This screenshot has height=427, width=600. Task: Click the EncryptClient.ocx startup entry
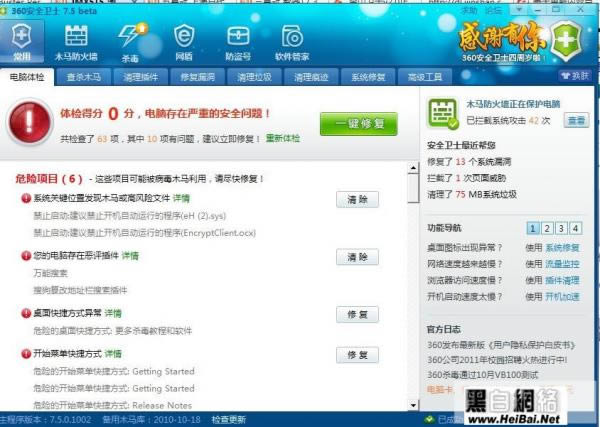click(145, 233)
